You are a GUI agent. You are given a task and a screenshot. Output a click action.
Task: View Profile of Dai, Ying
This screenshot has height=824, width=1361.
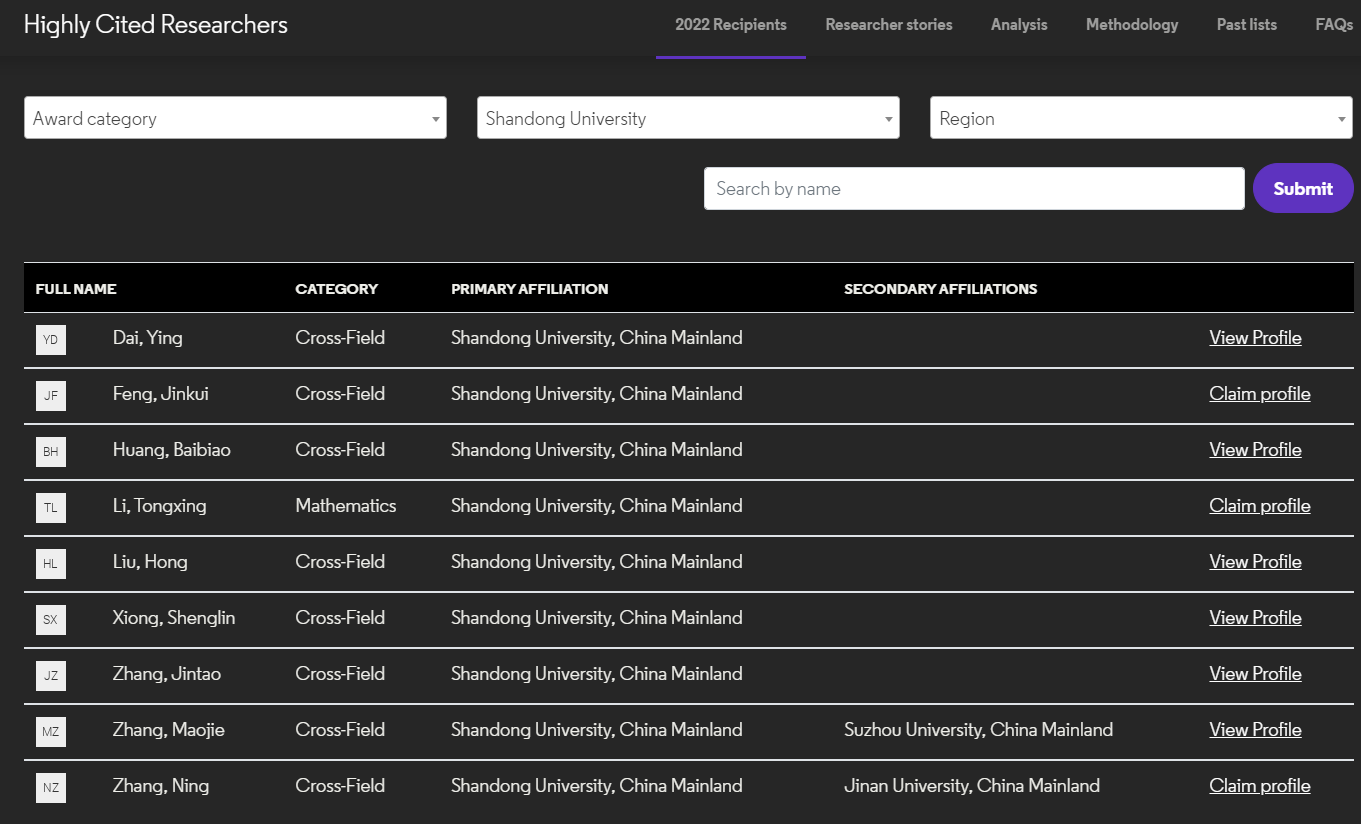tap(1255, 338)
